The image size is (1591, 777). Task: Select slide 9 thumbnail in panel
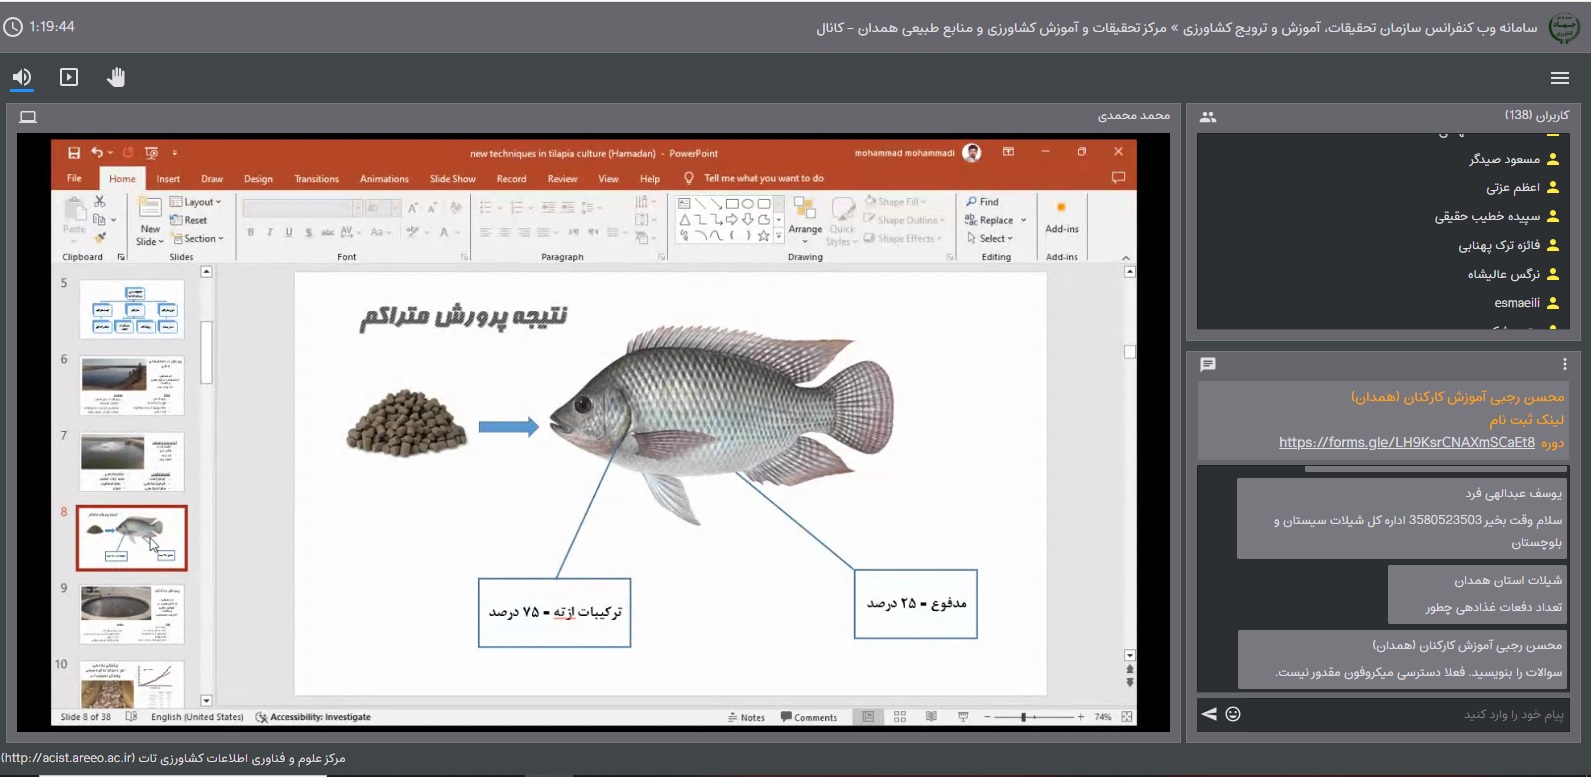(x=132, y=614)
